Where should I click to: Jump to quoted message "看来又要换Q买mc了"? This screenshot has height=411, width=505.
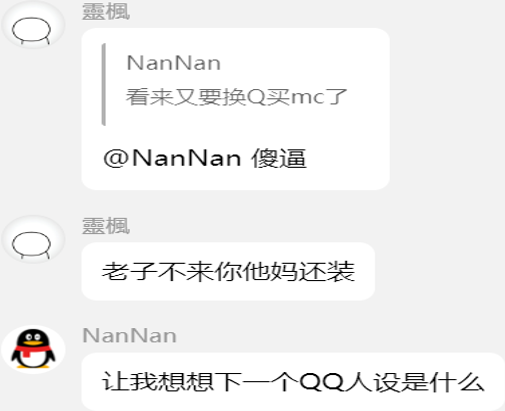click(236, 97)
